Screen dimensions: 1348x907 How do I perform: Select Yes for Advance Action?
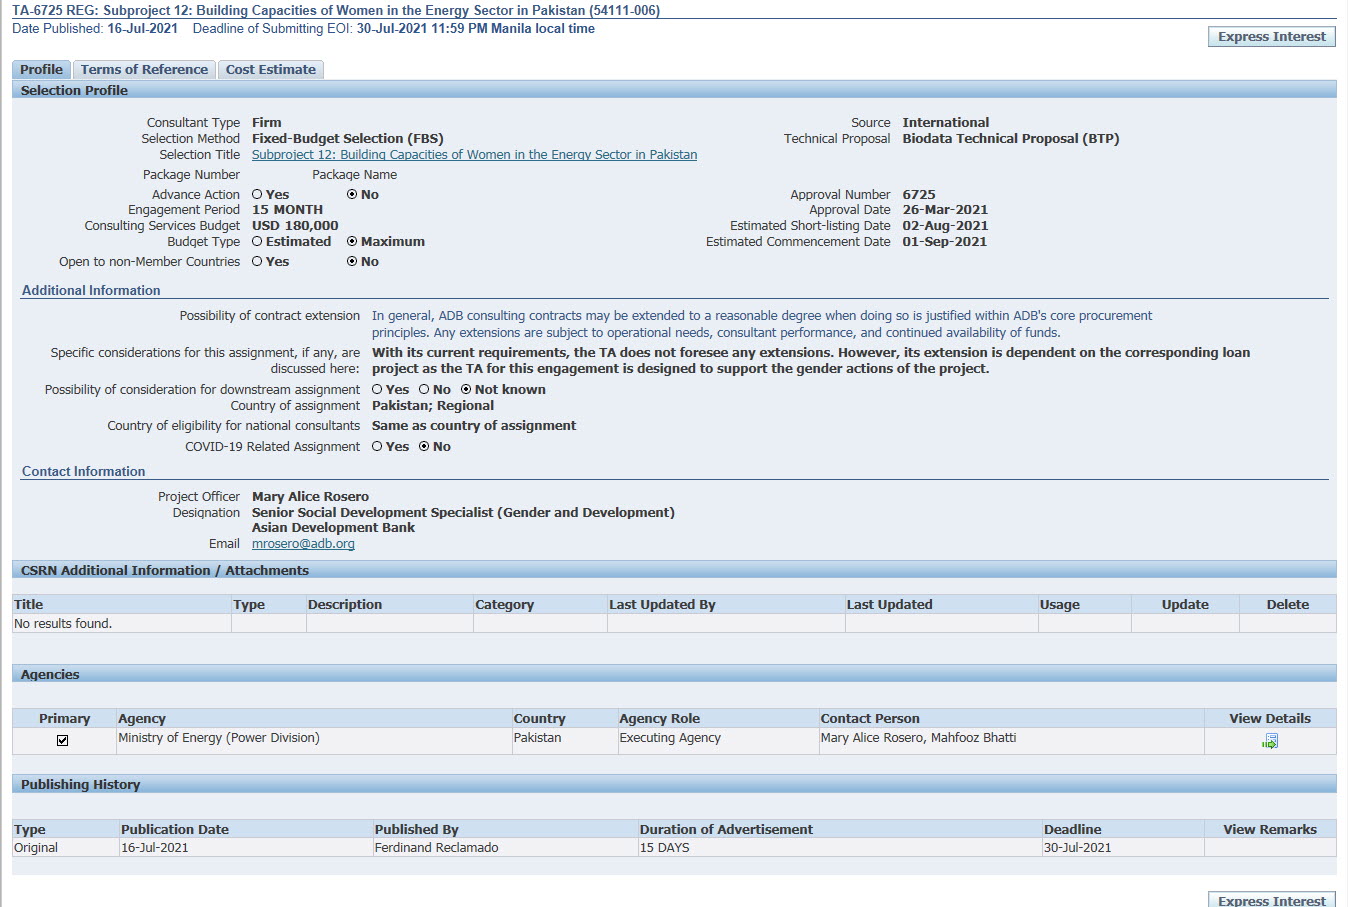(257, 195)
